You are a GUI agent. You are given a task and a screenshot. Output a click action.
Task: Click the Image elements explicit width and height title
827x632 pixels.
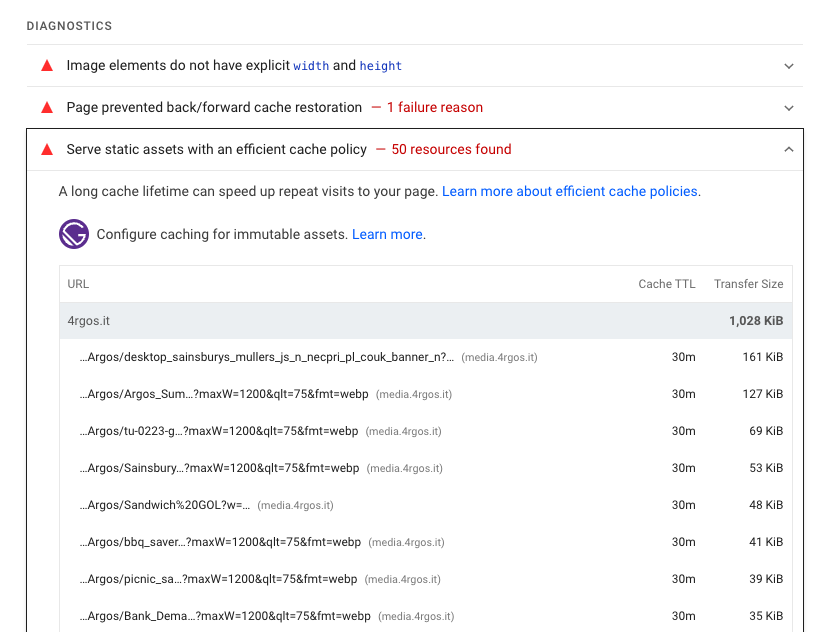coord(234,65)
